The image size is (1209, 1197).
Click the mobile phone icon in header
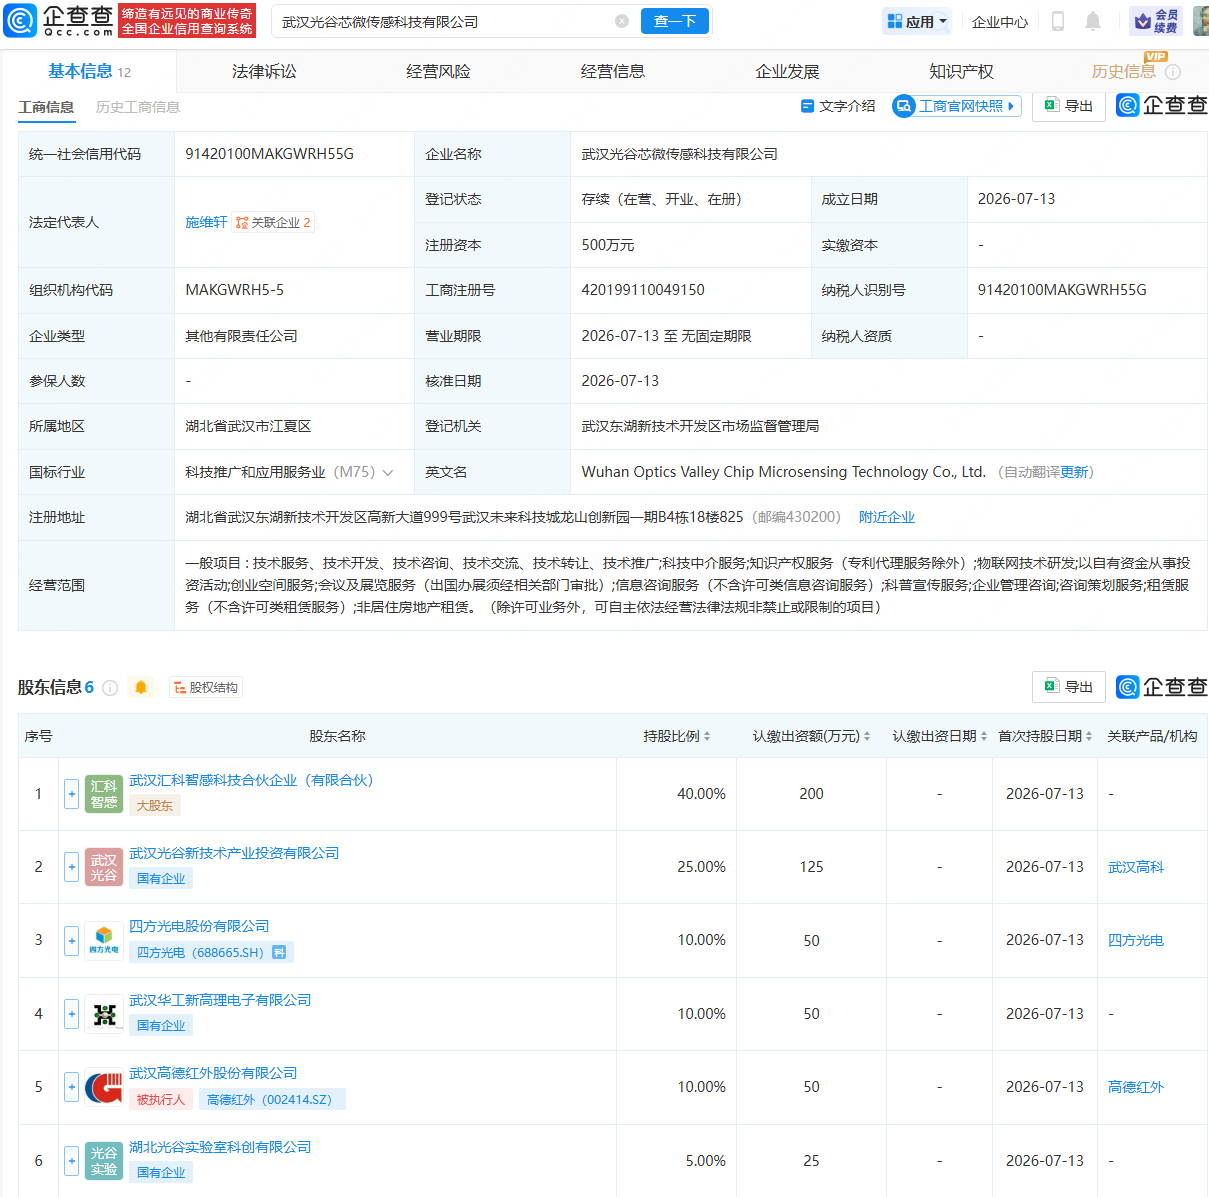pos(1057,21)
